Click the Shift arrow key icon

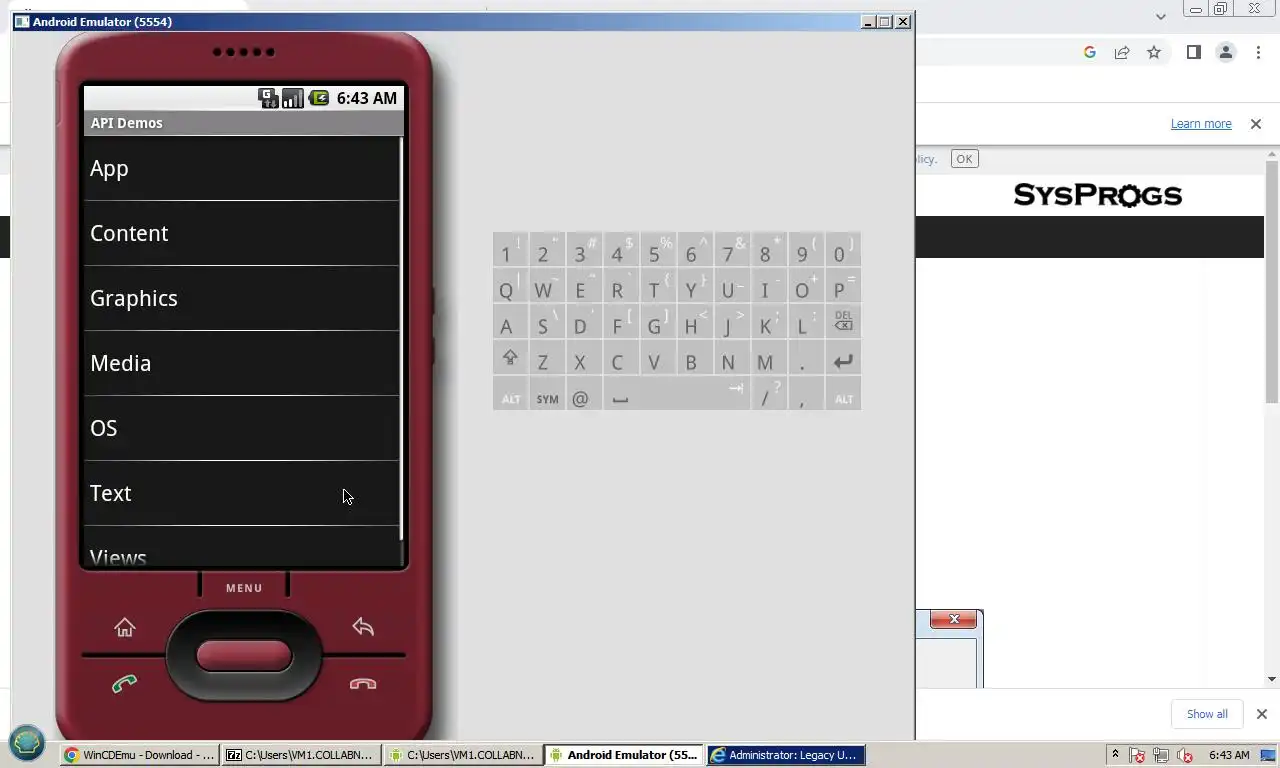click(510, 358)
